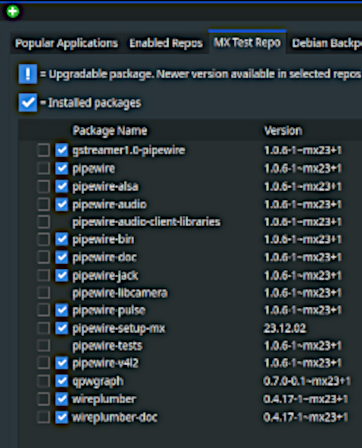Select the MX Test Repo tab
Viewport: 362px width, 448px height.
247,42
